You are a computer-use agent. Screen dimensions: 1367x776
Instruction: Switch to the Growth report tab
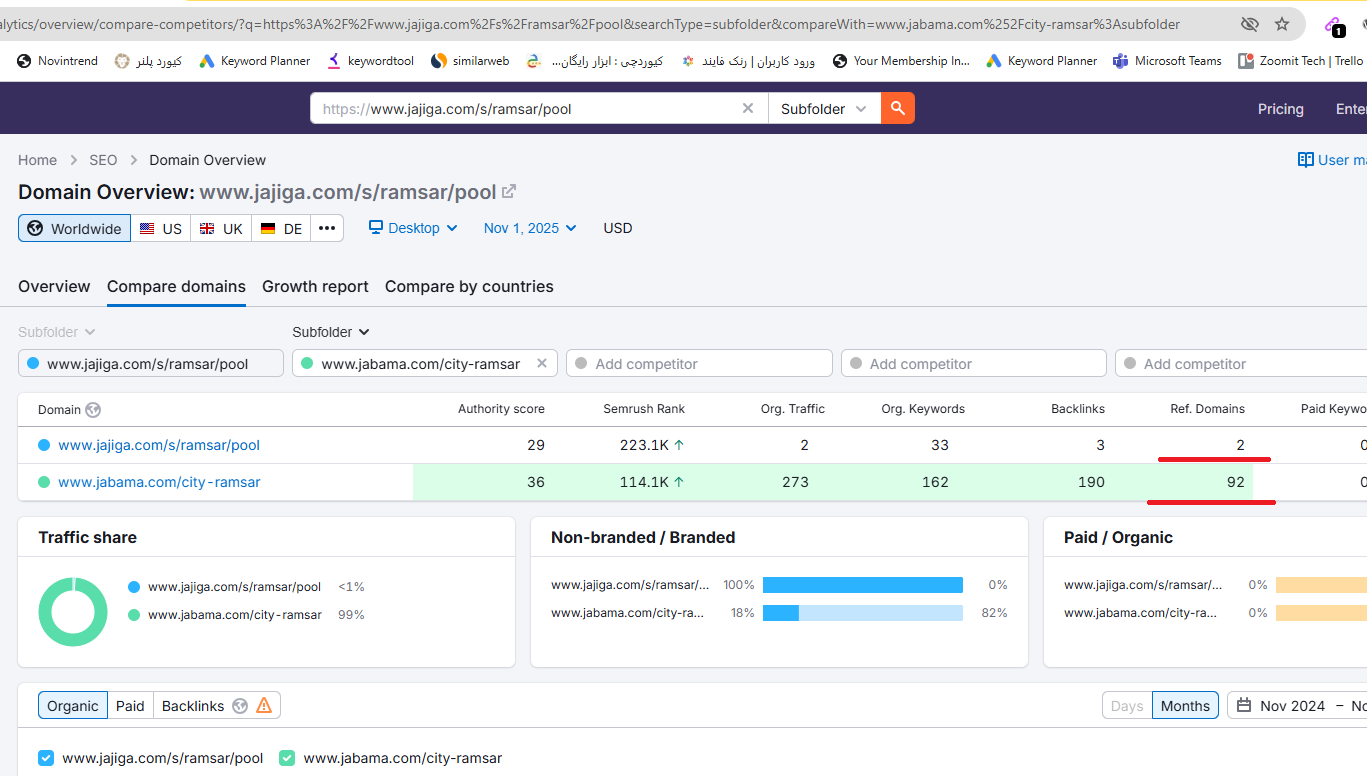(315, 286)
